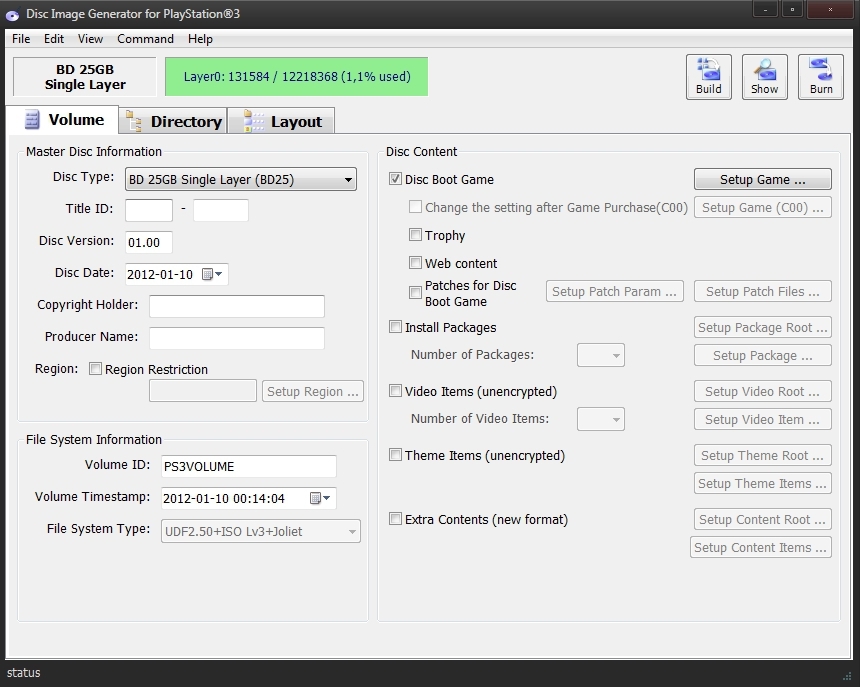This screenshot has height=687, width=860.
Task: Switch to the Layout tab
Action: tap(281, 121)
